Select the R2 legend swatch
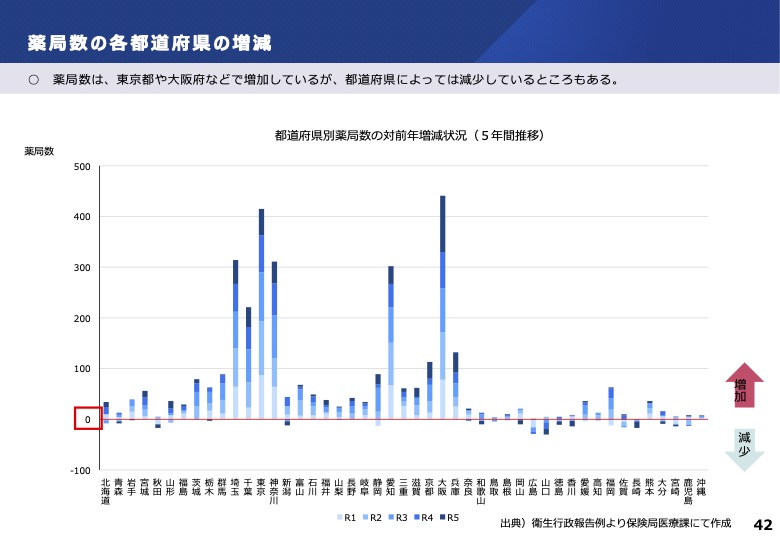The height and width of the screenshot is (540, 780). pos(366,518)
